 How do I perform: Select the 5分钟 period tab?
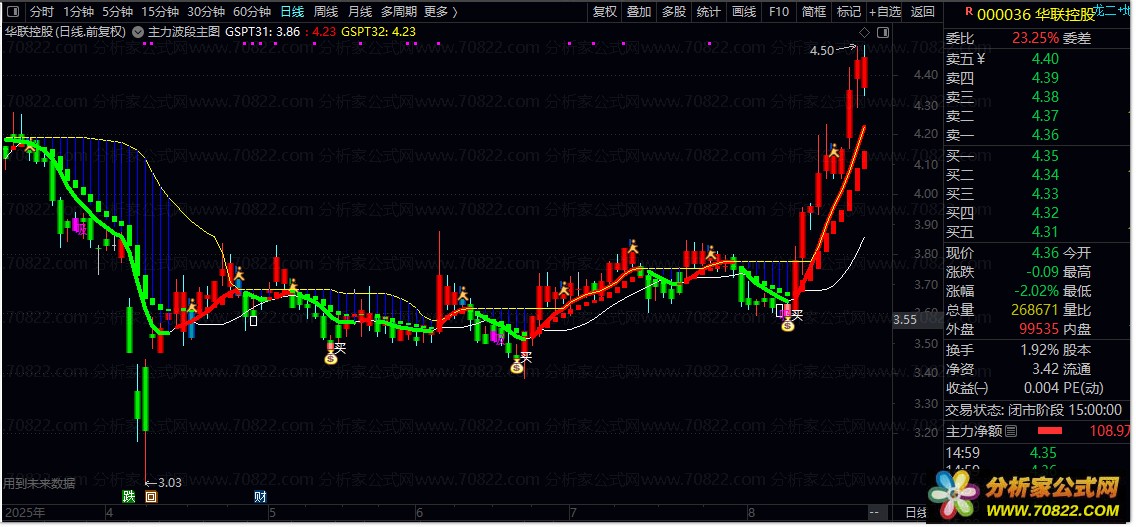117,12
